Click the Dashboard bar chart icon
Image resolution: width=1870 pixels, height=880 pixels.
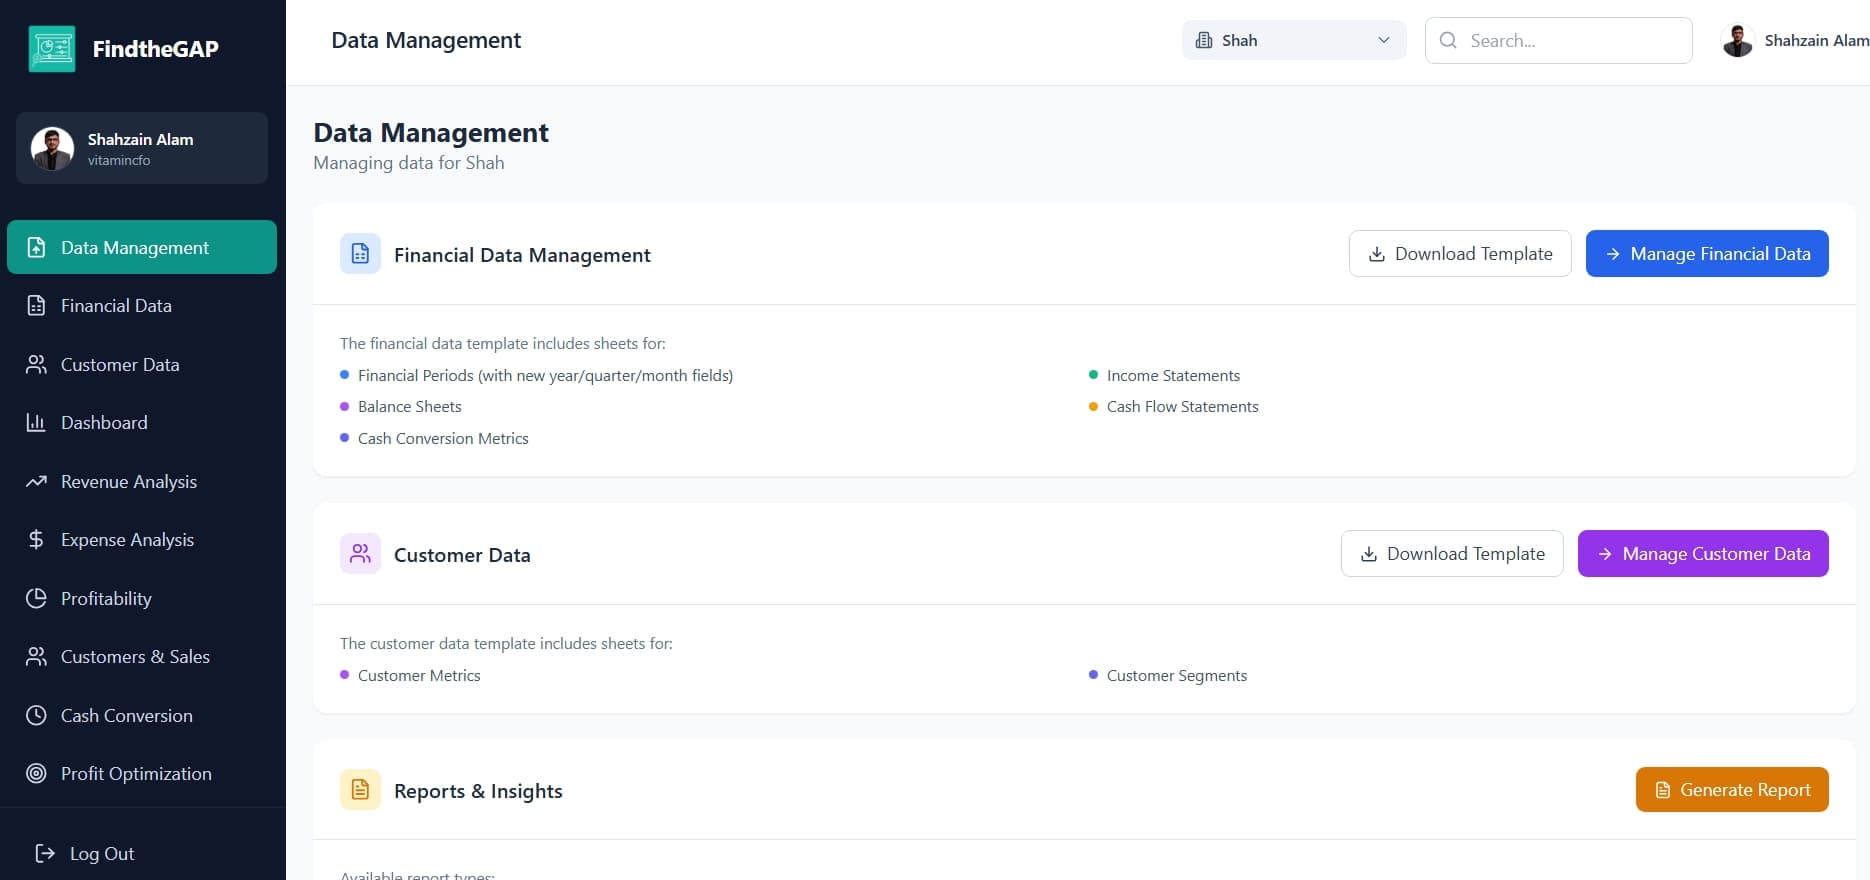[x=36, y=422]
